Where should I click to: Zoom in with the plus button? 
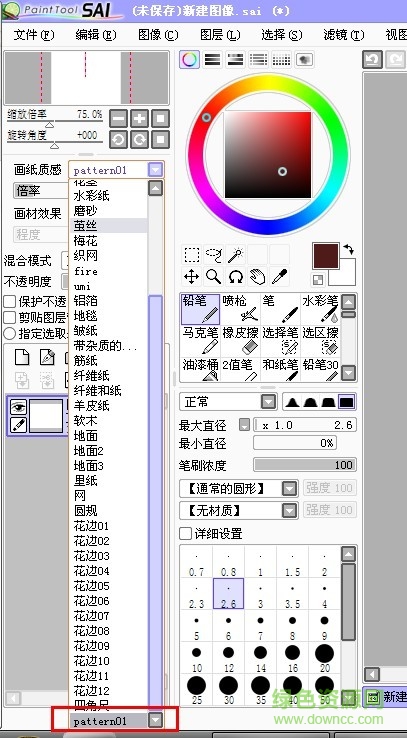[139, 119]
